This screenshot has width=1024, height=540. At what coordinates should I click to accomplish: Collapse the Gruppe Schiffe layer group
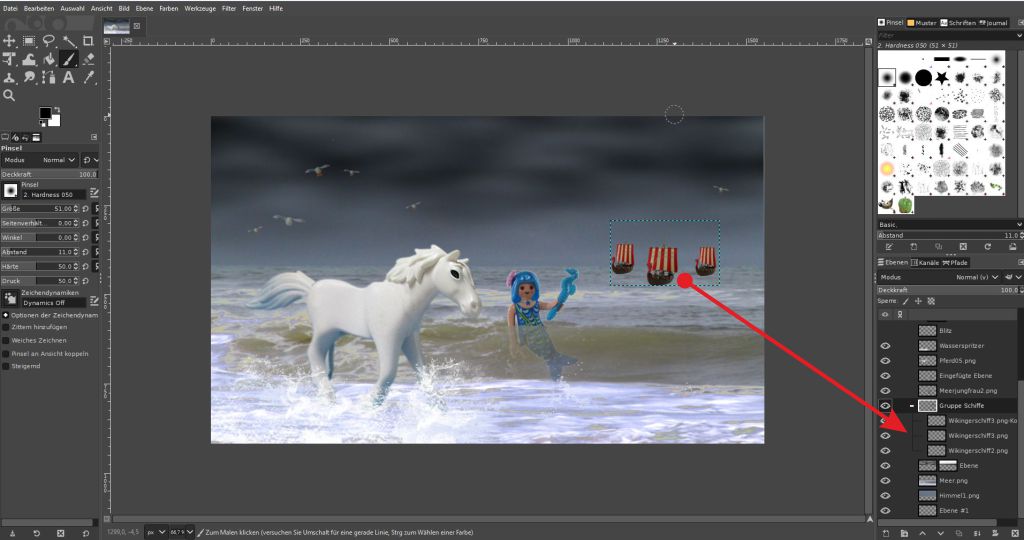[912, 406]
